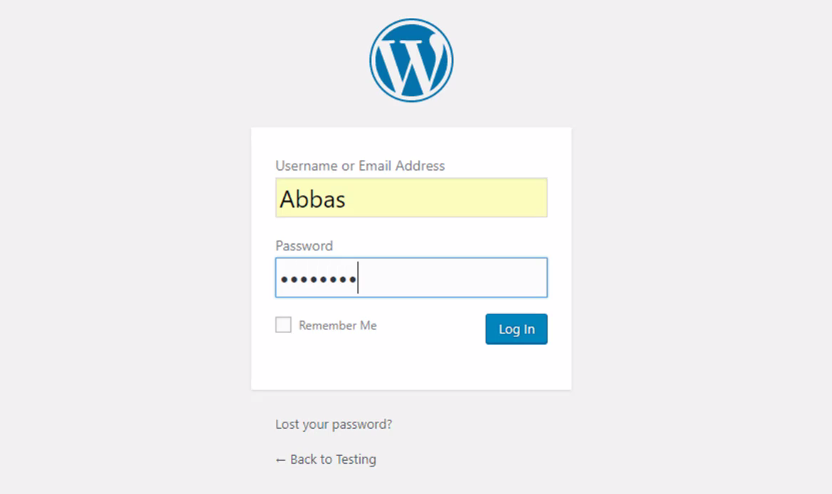Image resolution: width=832 pixels, height=494 pixels.
Task: Click inside the Password field
Action: 411,278
